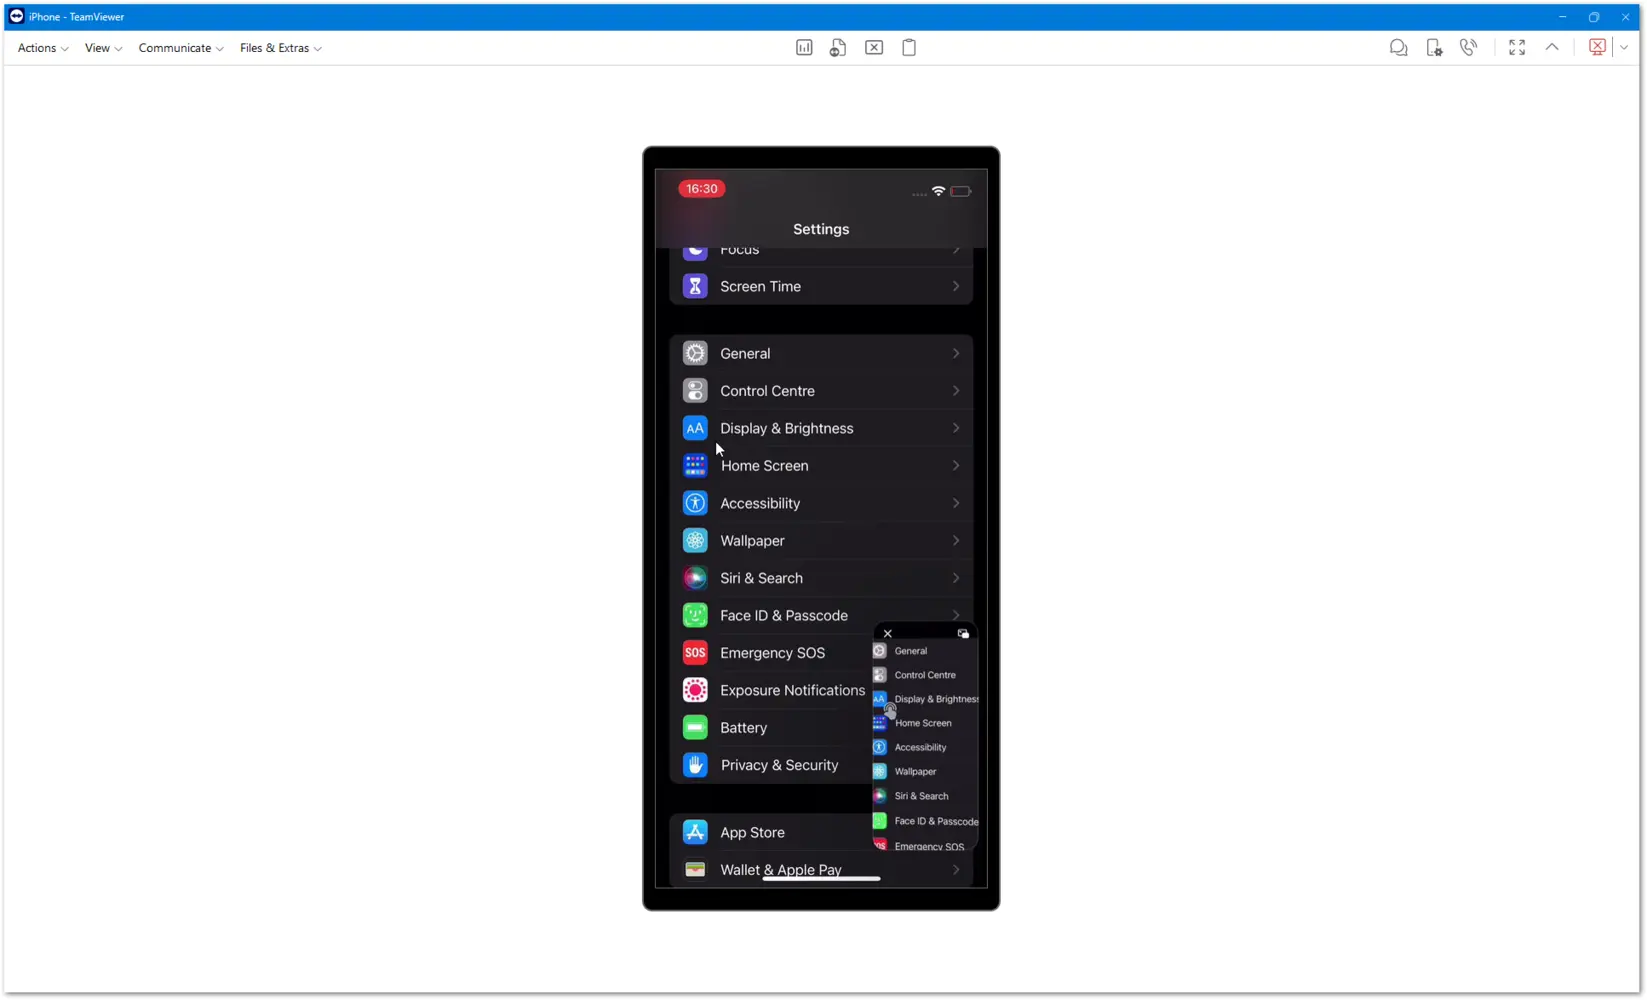
Task: Click the boxed X toolbar icon
Action: coord(874,48)
